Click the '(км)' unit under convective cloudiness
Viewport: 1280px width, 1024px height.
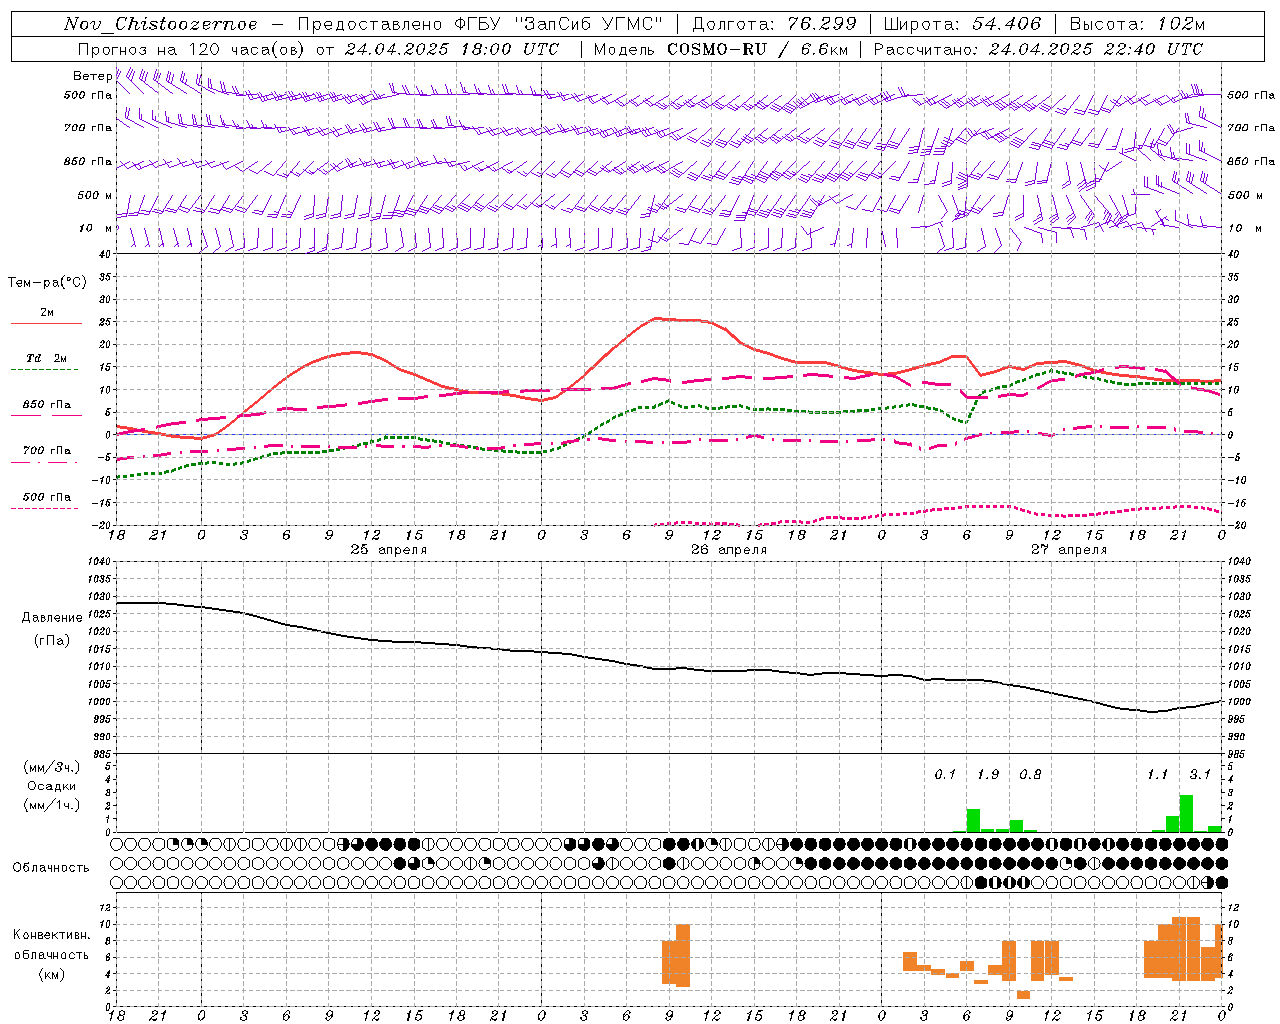click(52, 974)
